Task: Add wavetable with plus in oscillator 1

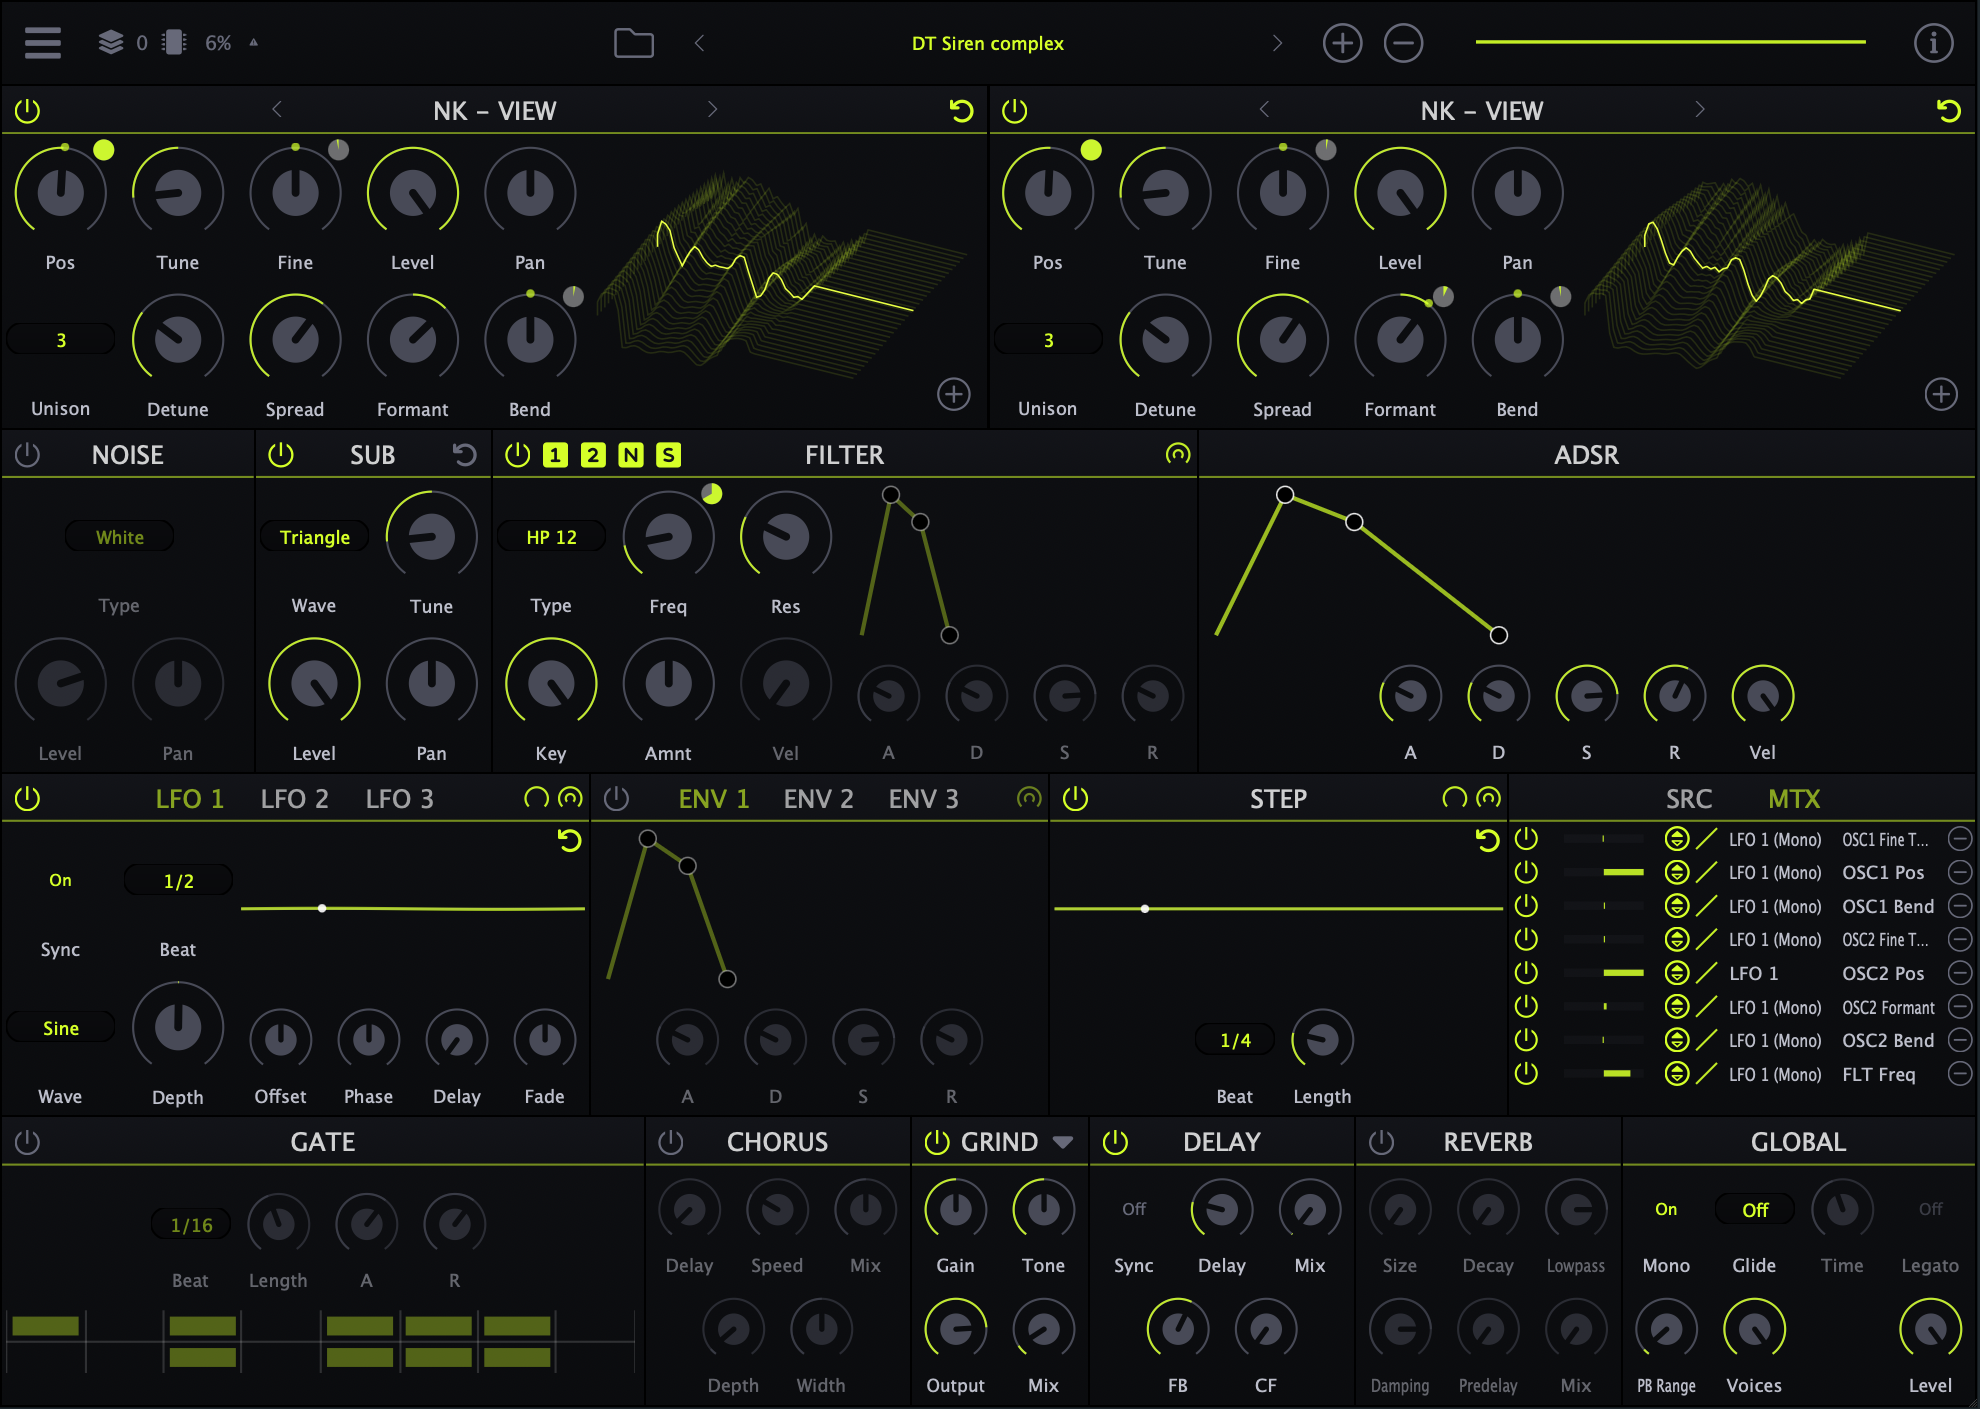Action: point(954,394)
